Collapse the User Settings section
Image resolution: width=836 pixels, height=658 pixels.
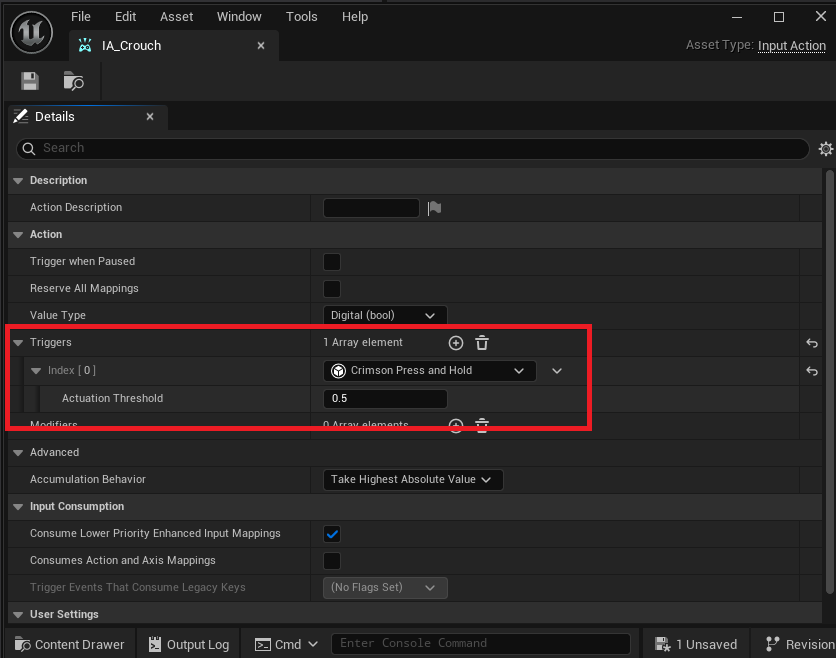18,615
